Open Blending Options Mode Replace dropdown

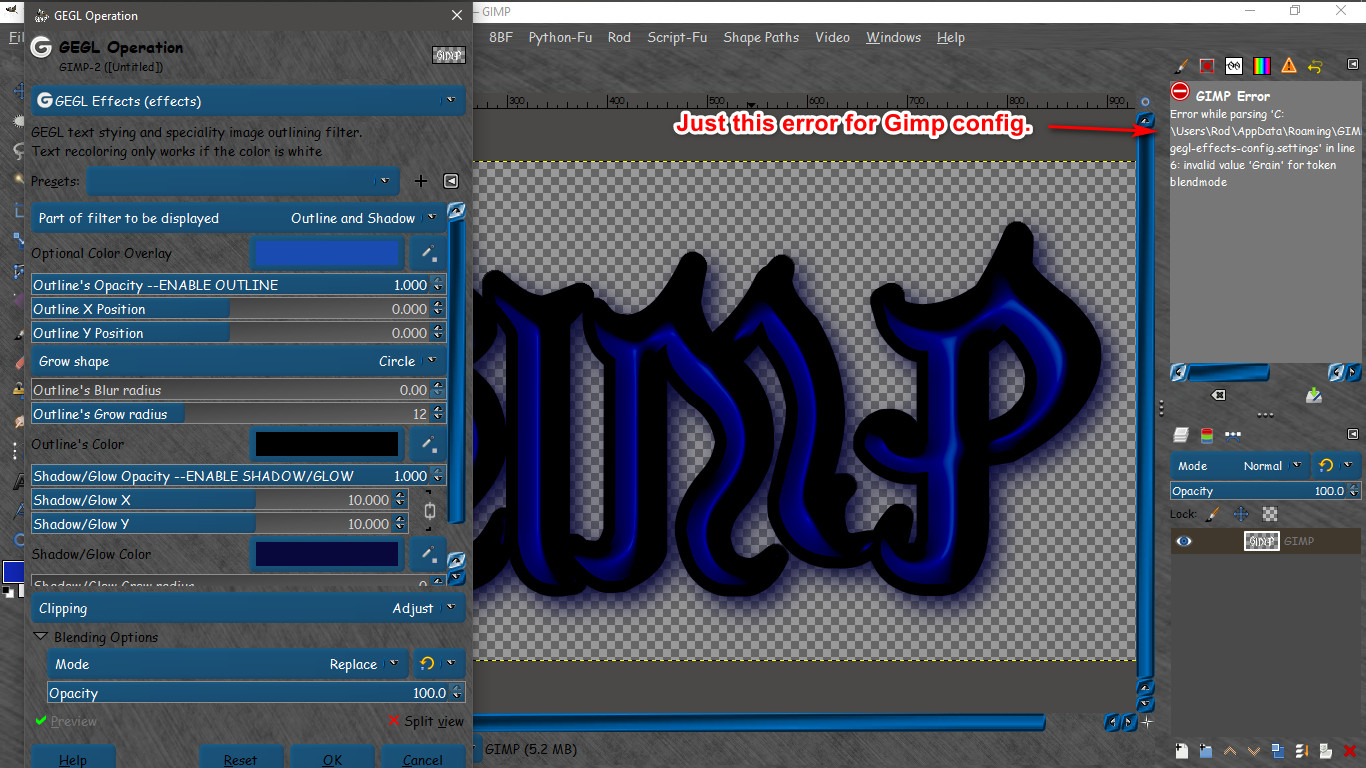[x=228, y=664]
